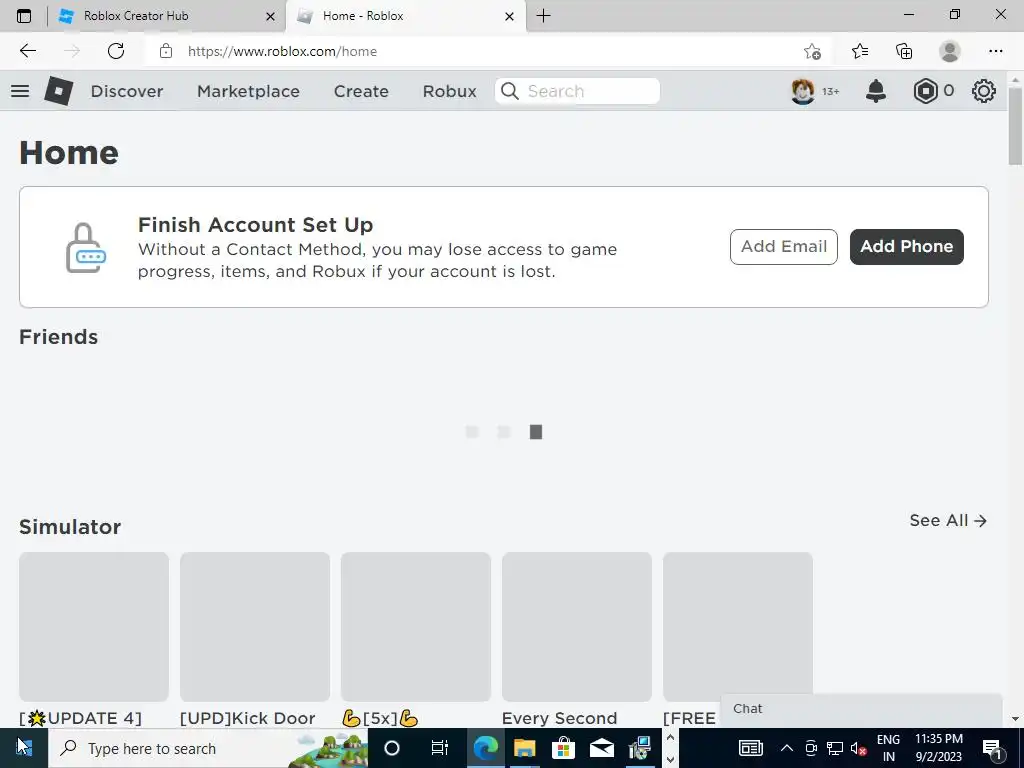The height and width of the screenshot is (768, 1024).
Task: Click the Roblox logo icon
Action: point(59,91)
